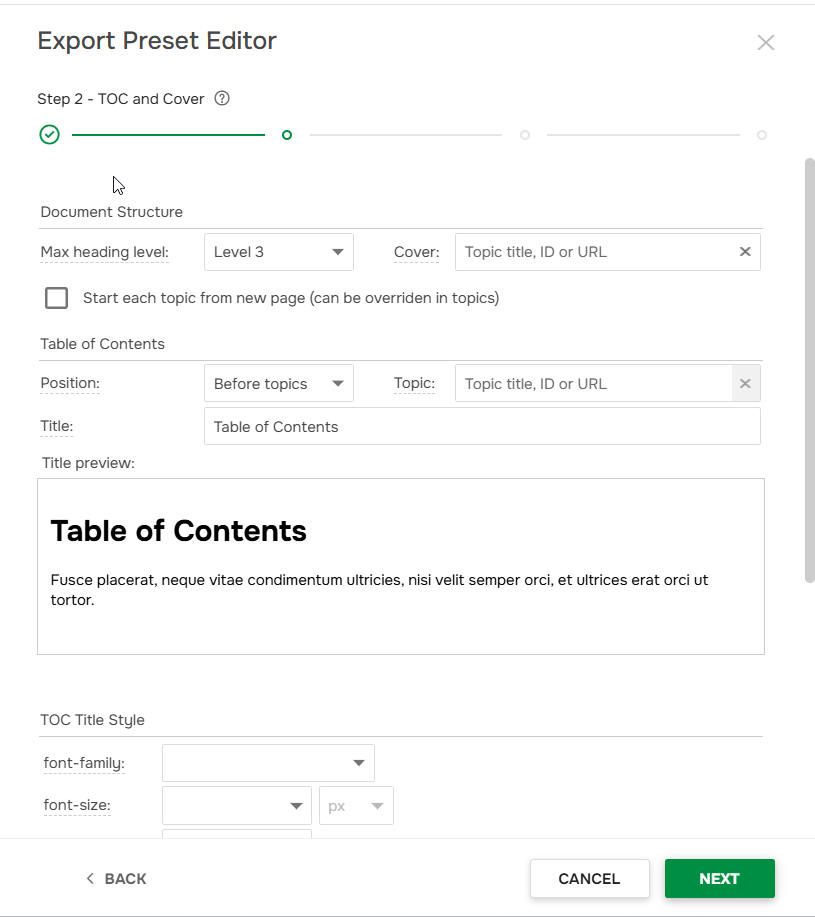Open the px unit dropdown
Screen dimensions: 815x917
(x=357, y=806)
